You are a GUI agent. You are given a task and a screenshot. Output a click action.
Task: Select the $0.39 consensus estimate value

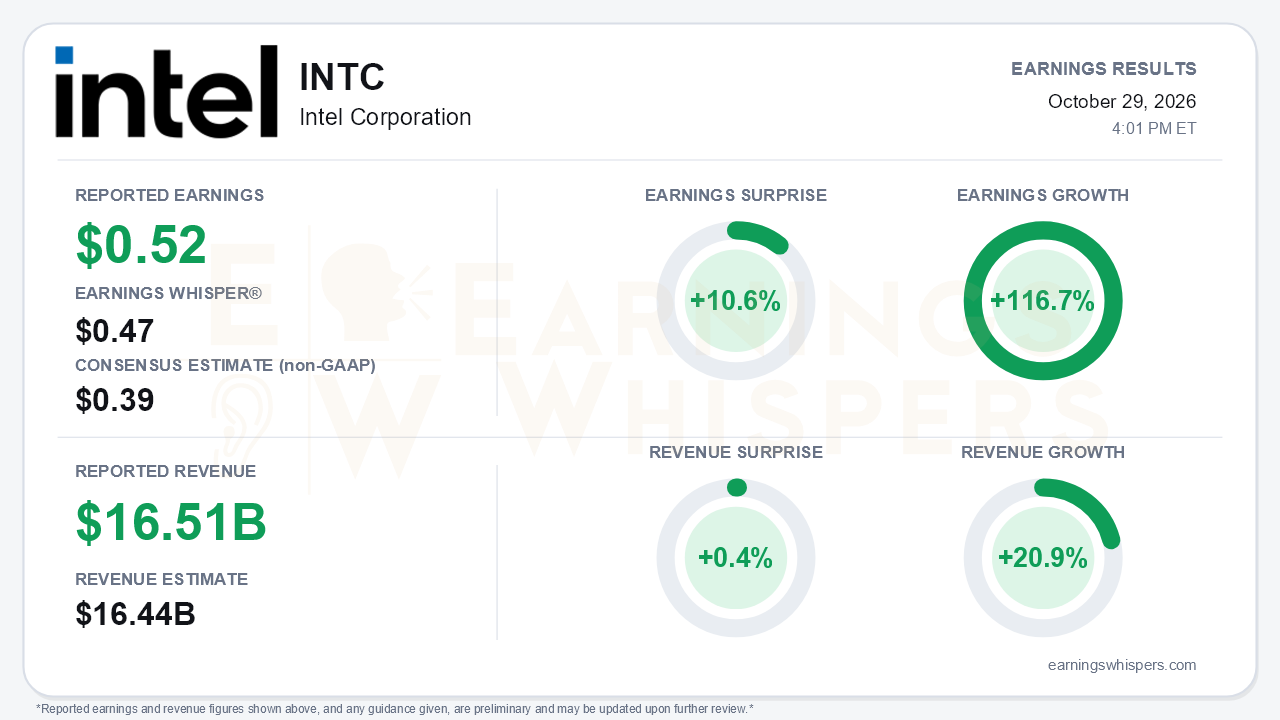click(x=115, y=400)
